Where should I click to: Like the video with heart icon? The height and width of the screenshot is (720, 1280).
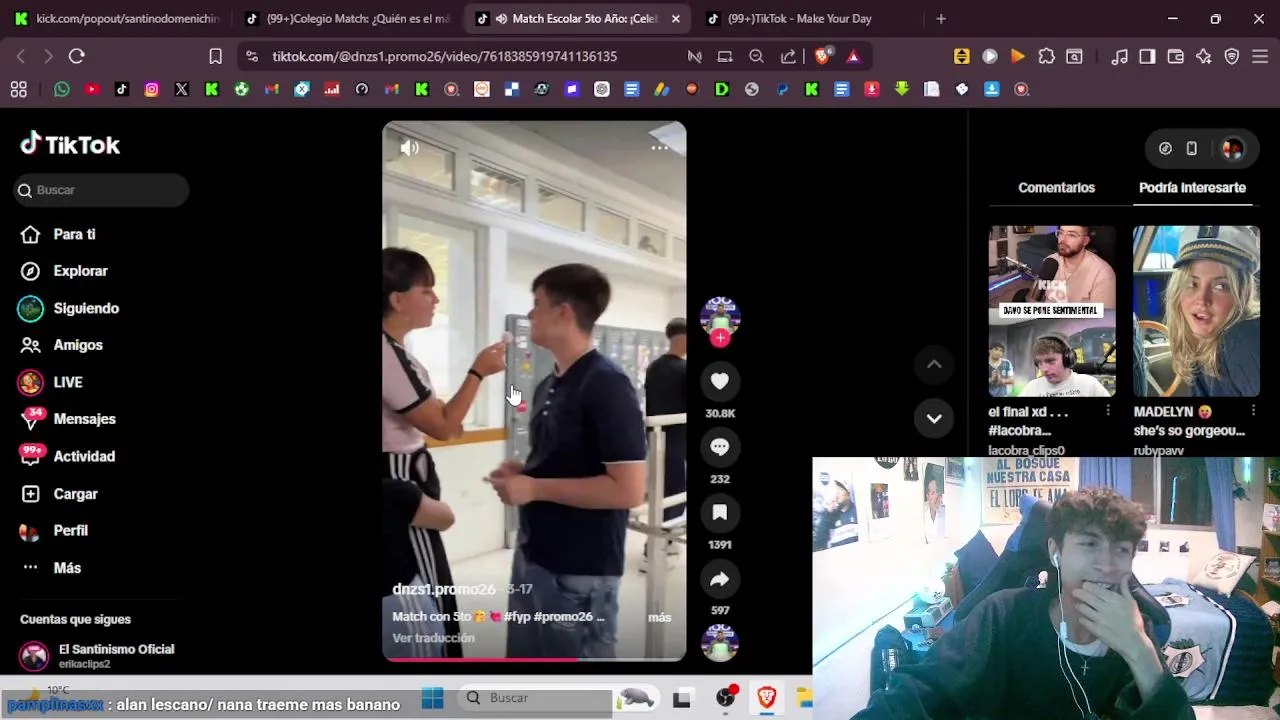(720, 381)
